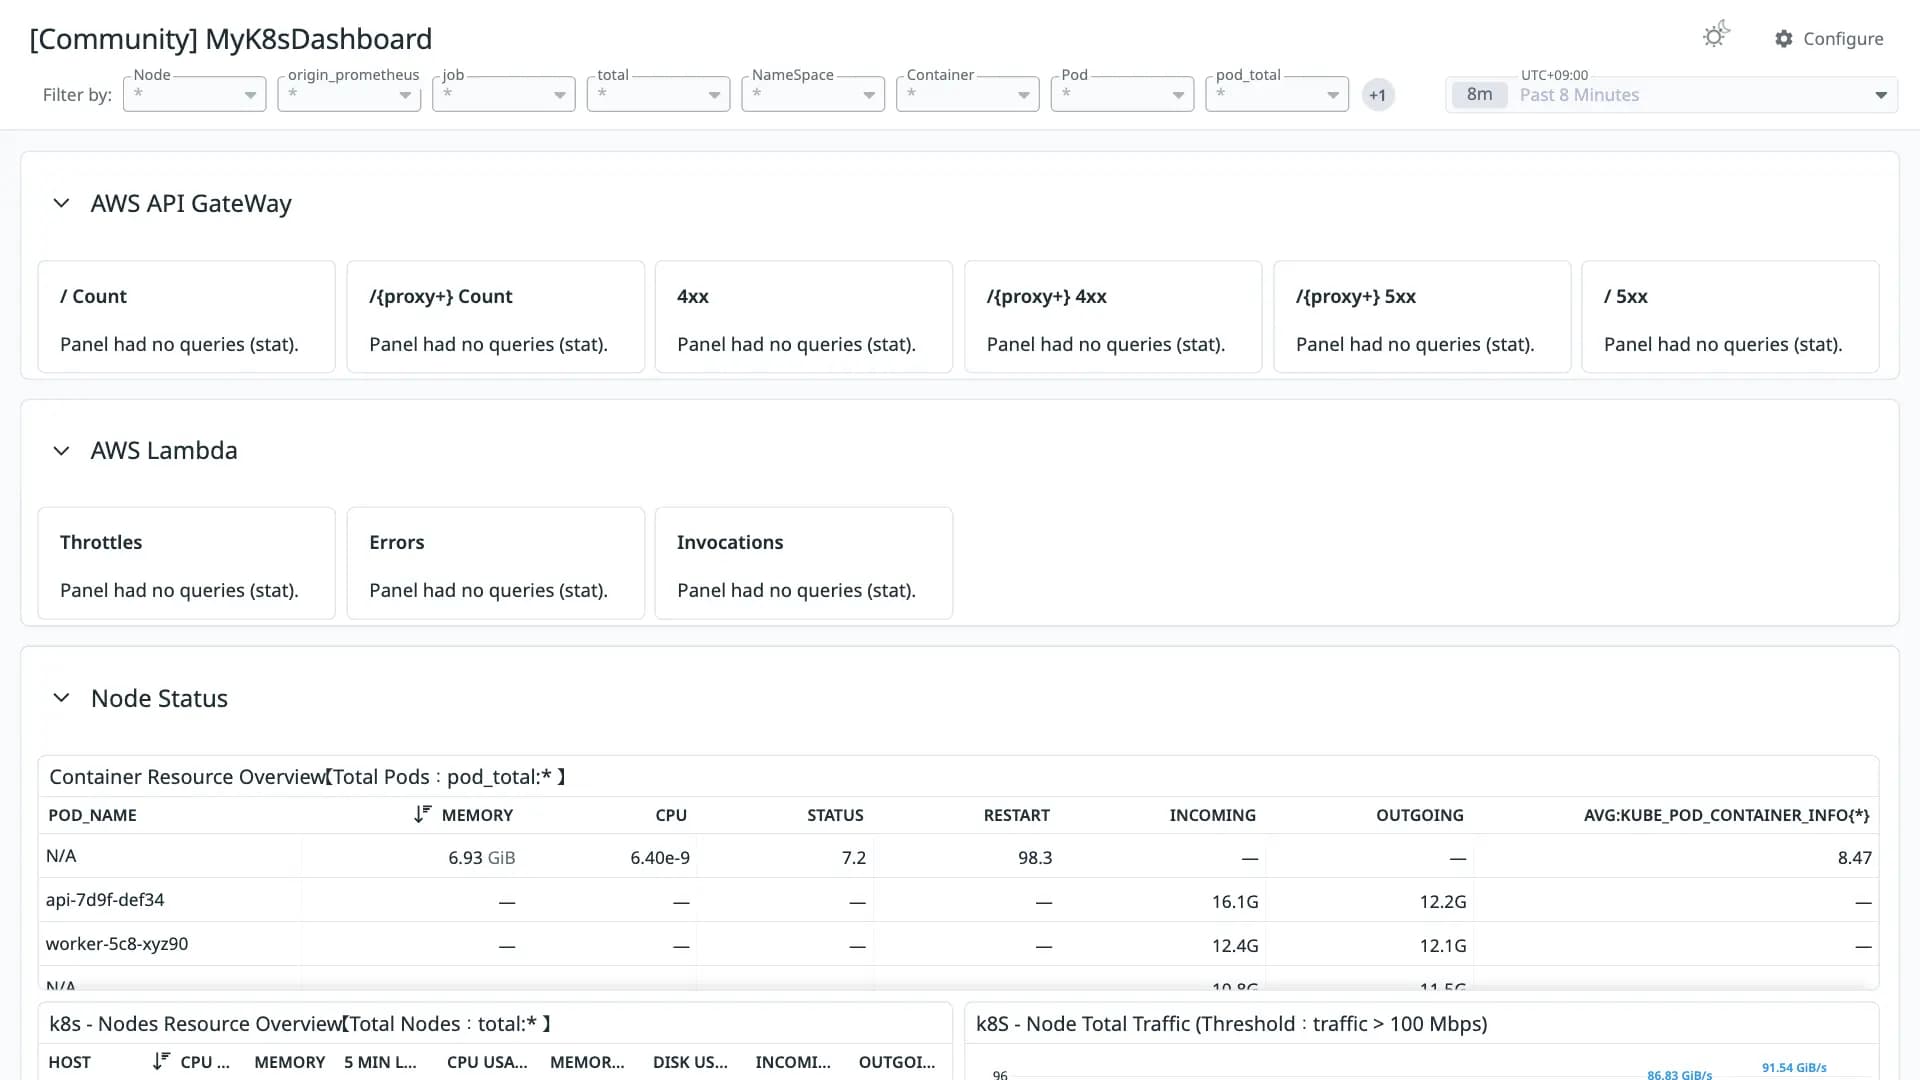The image size is (1920, 1080).
Task: Collapse the AWS API GateWay section
Action: (61, 203)
